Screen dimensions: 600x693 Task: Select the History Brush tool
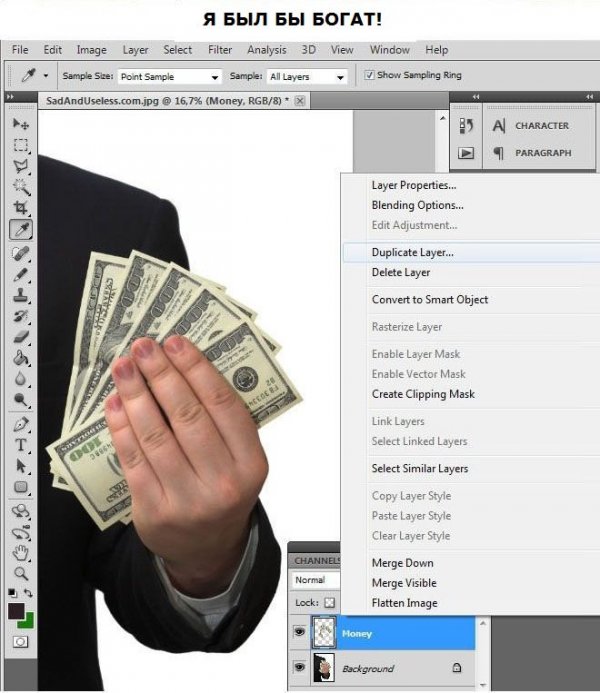pos(20,316)
